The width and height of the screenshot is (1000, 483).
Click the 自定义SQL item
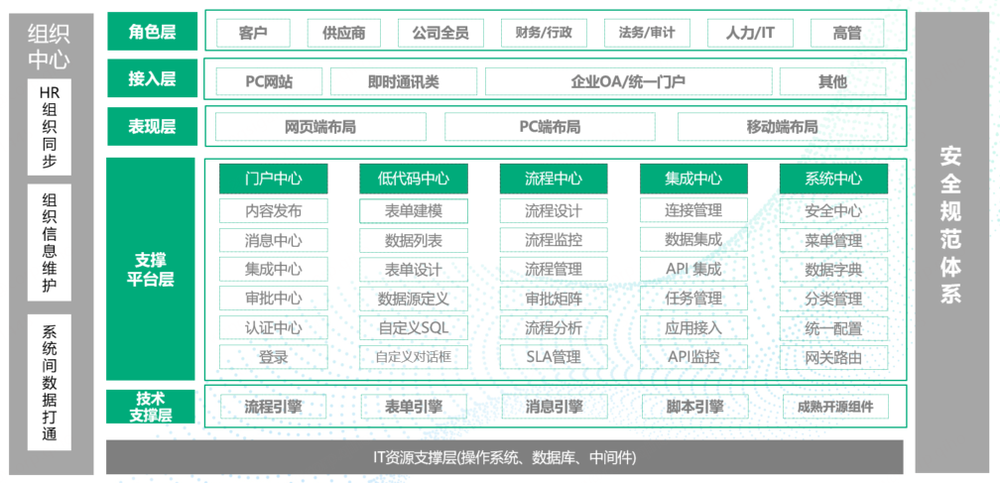pyautogui.click(x=413, y=328)
